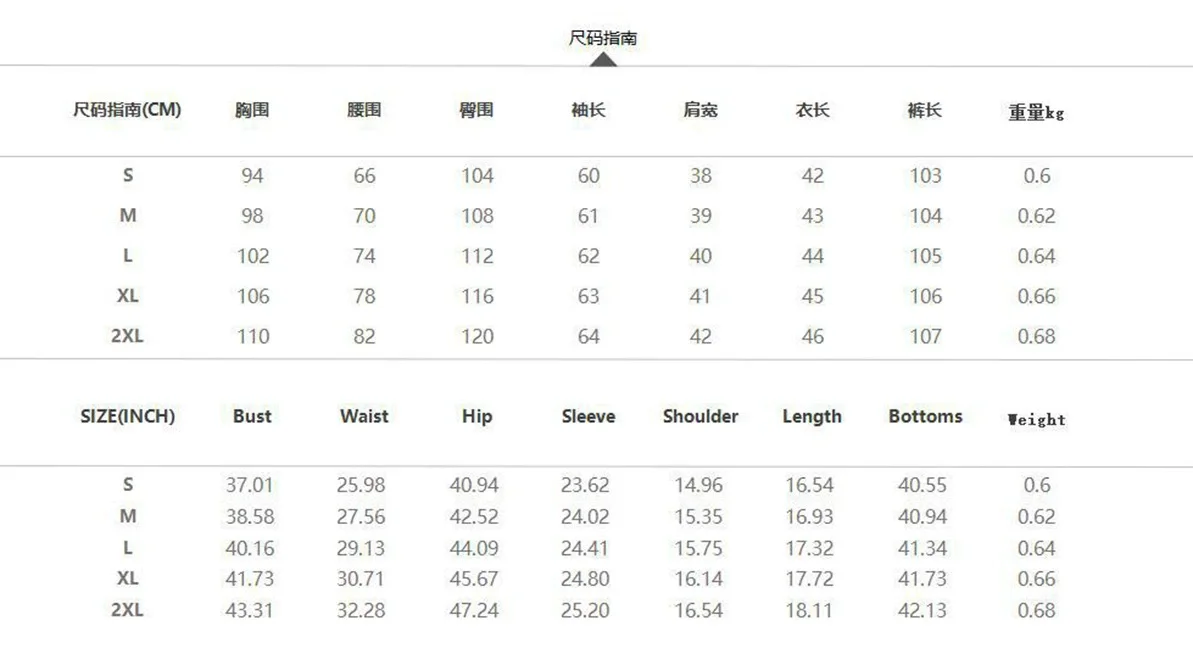Select the 胸围 column header

[x=252, y=110]
